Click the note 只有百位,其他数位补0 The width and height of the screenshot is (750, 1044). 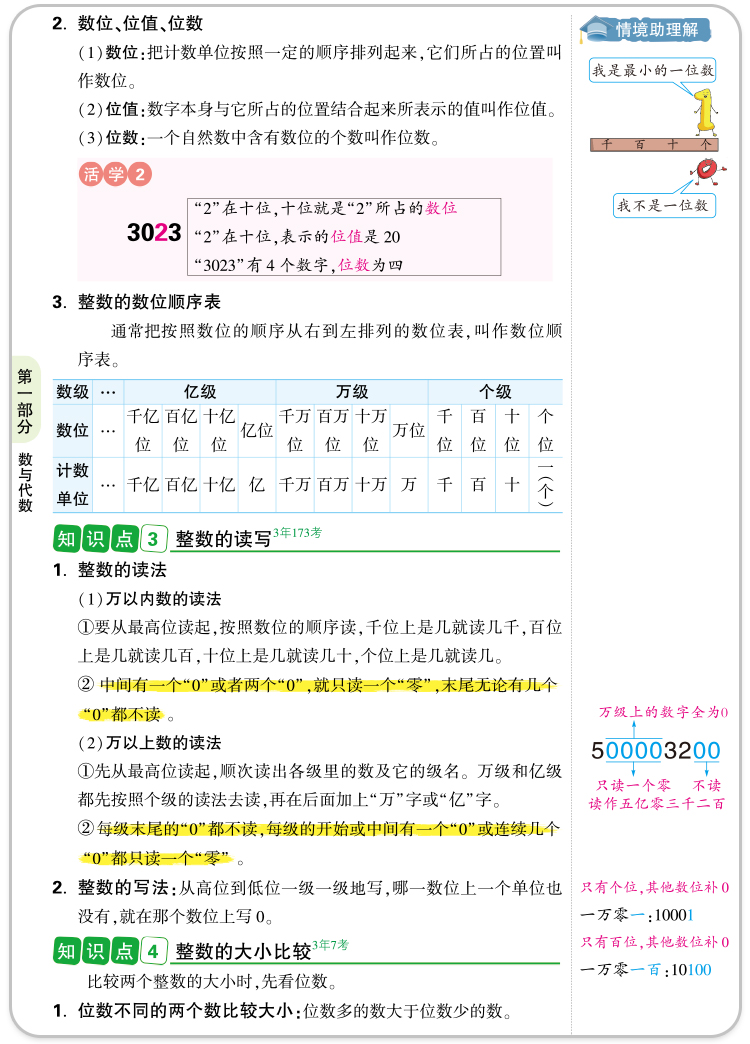[x=655, y=941]
